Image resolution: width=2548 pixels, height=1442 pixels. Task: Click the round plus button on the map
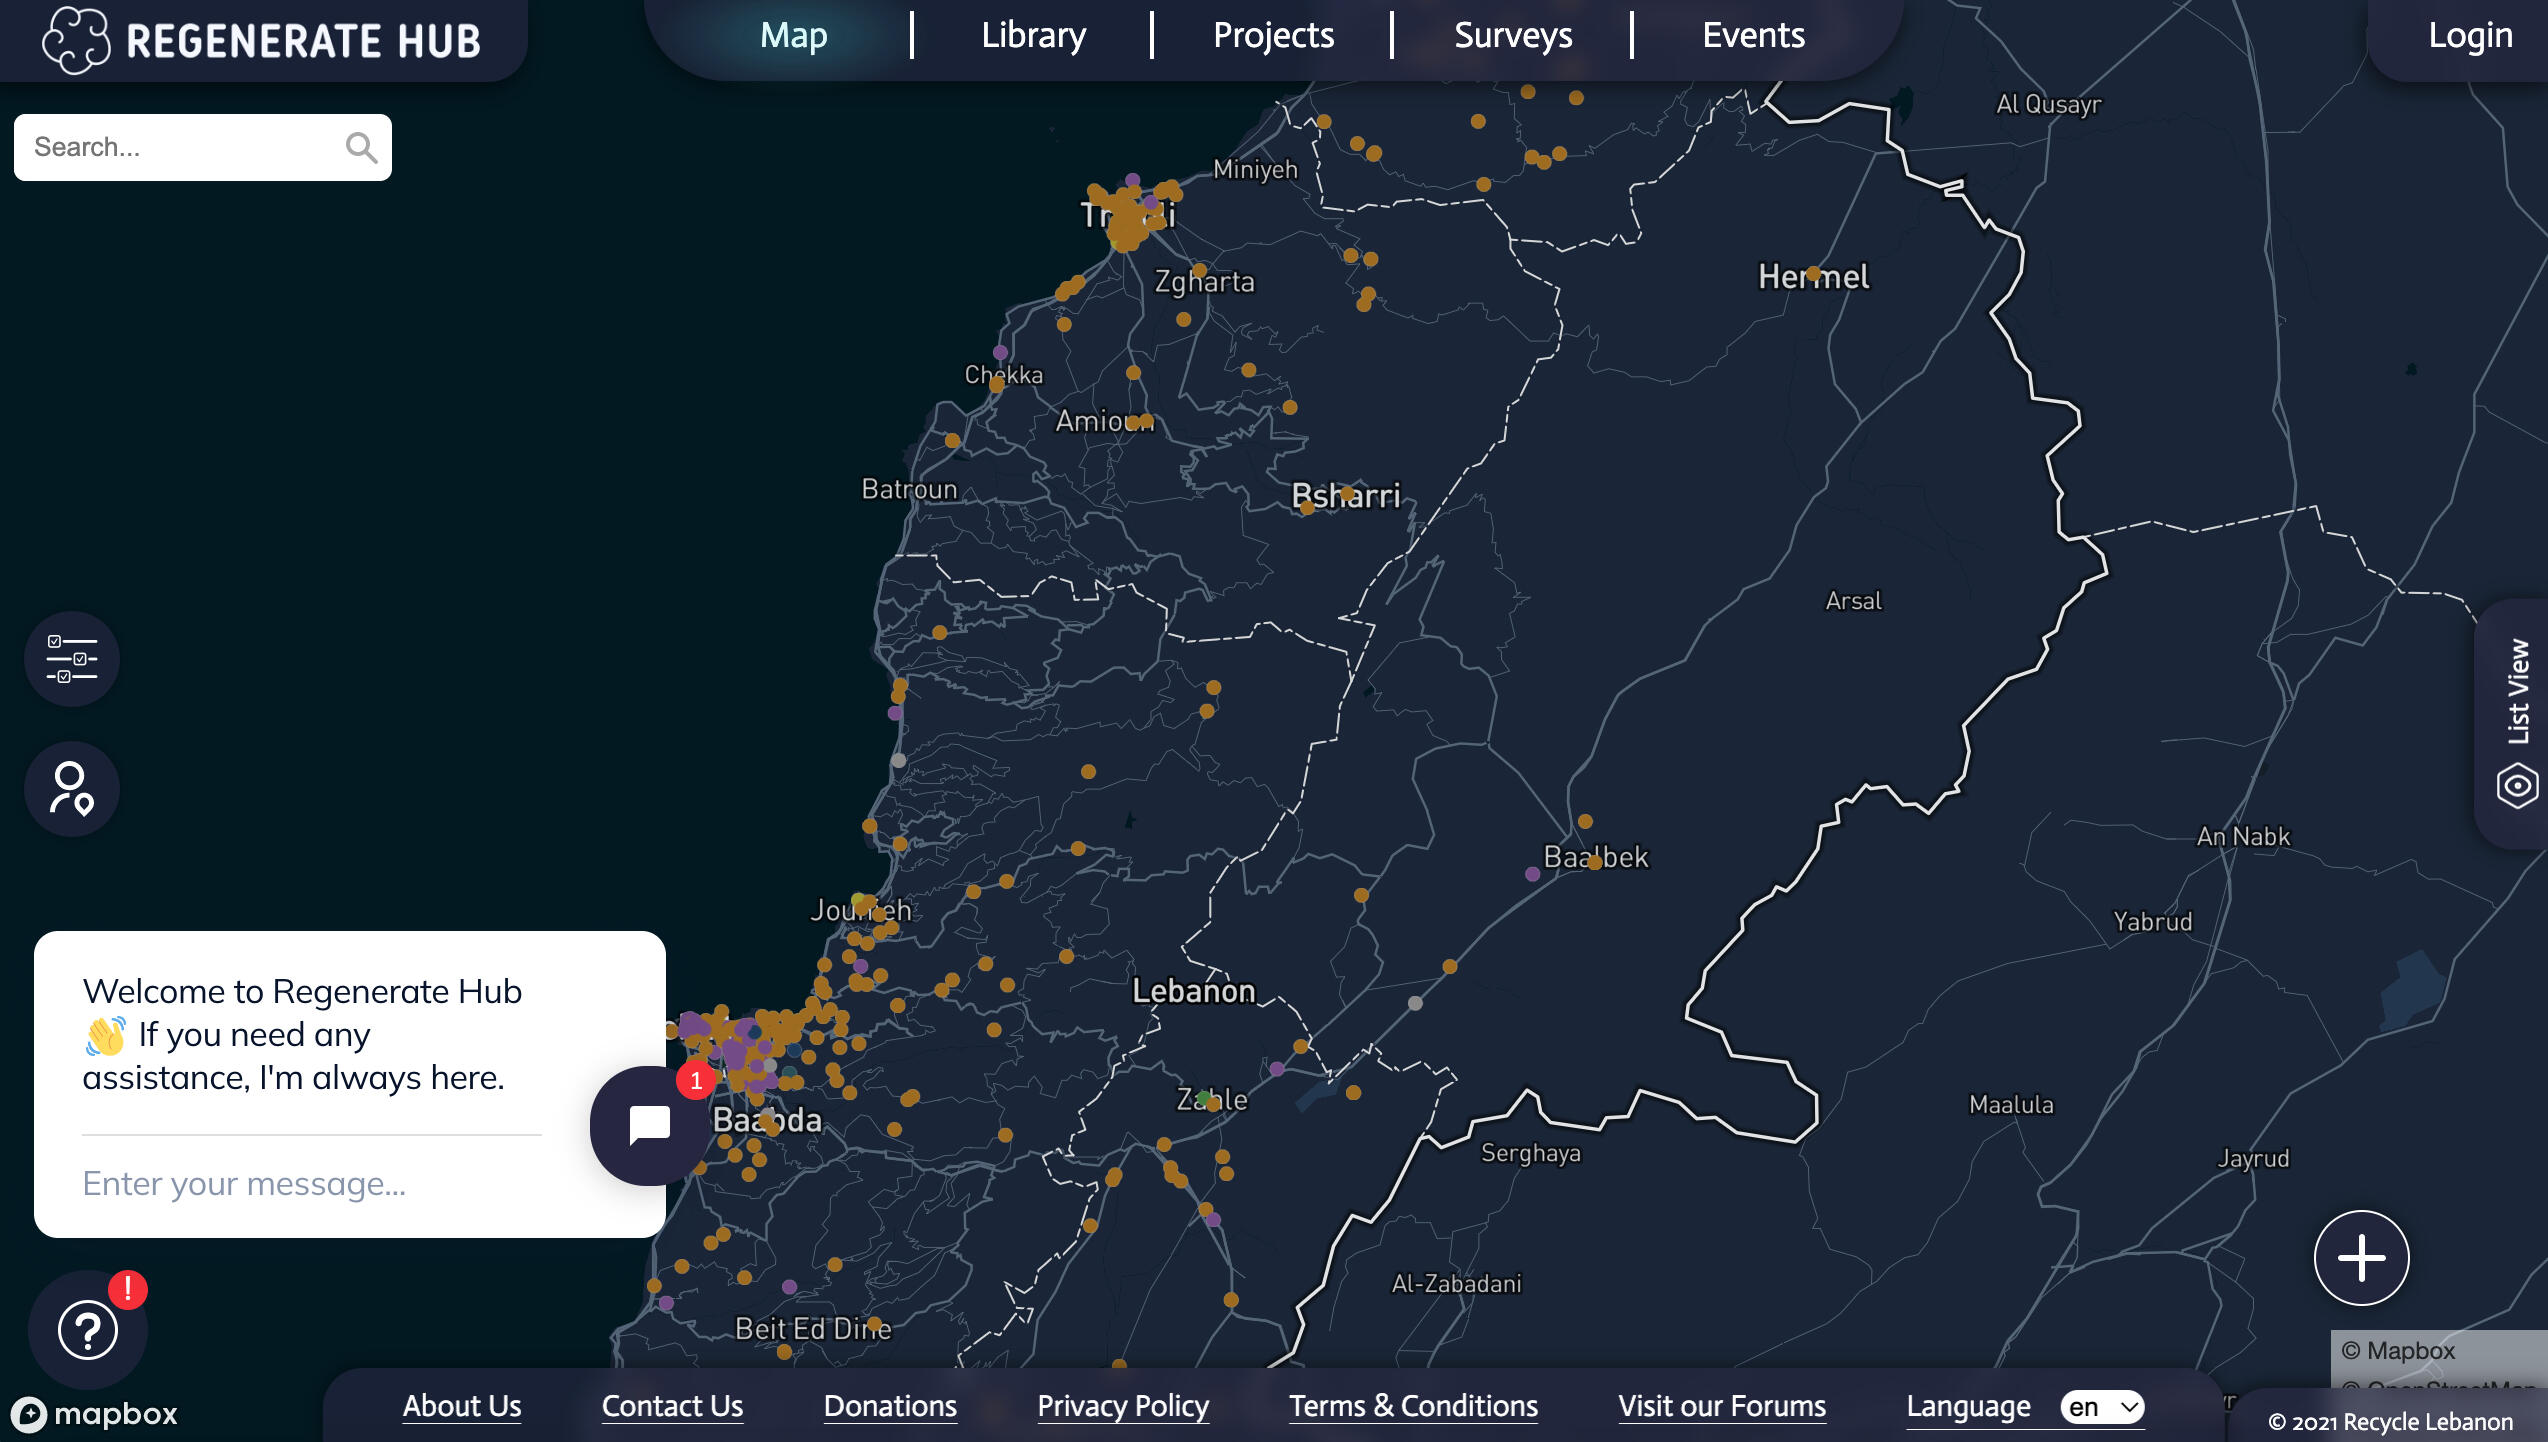[x=2361, y=1257]
